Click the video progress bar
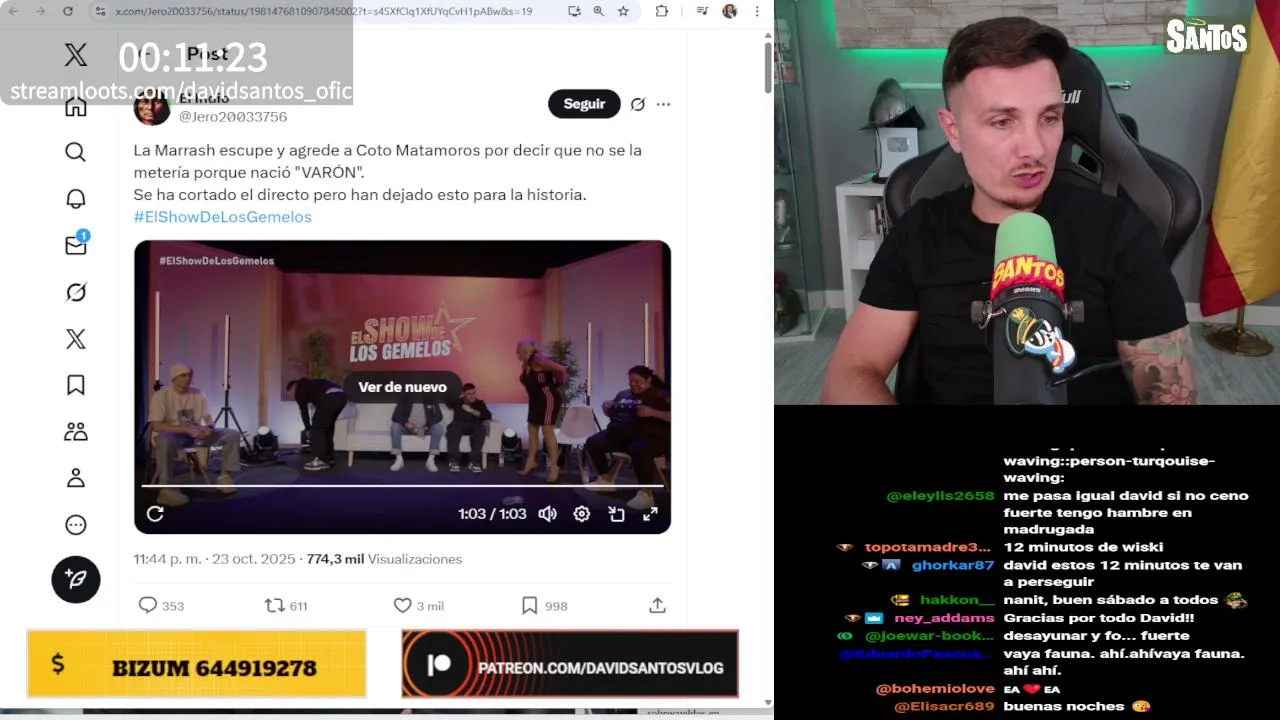Viewport: 1280px width, 720px height. [402, 486]
